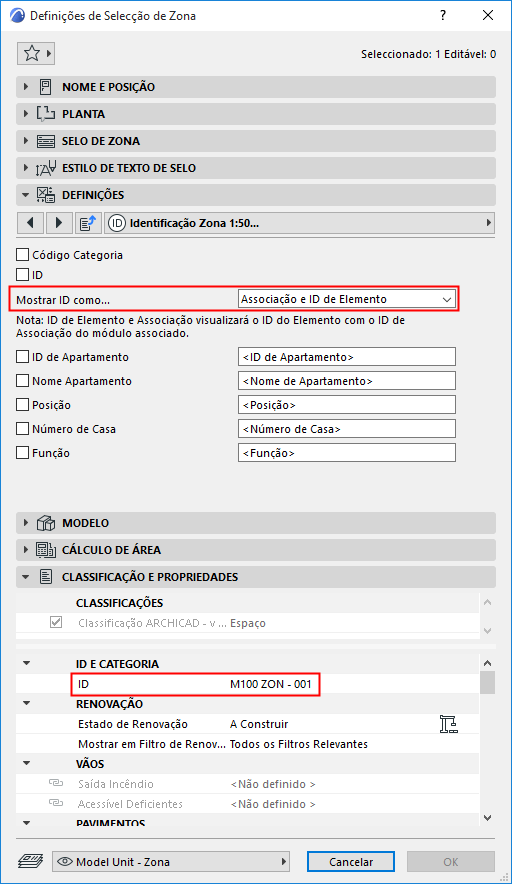
Task: Click the Função text input field
Action: coord(347,453)
